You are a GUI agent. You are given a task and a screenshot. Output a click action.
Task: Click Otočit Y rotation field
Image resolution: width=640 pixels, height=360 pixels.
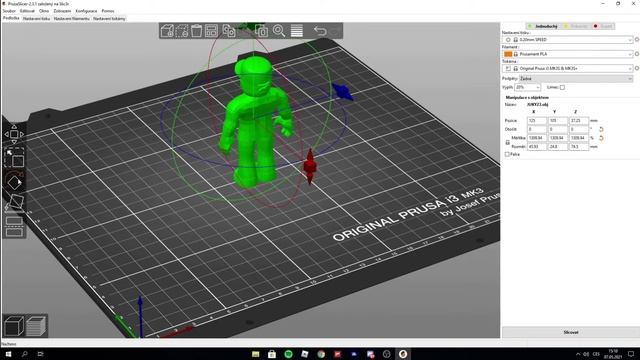point(558,129)
